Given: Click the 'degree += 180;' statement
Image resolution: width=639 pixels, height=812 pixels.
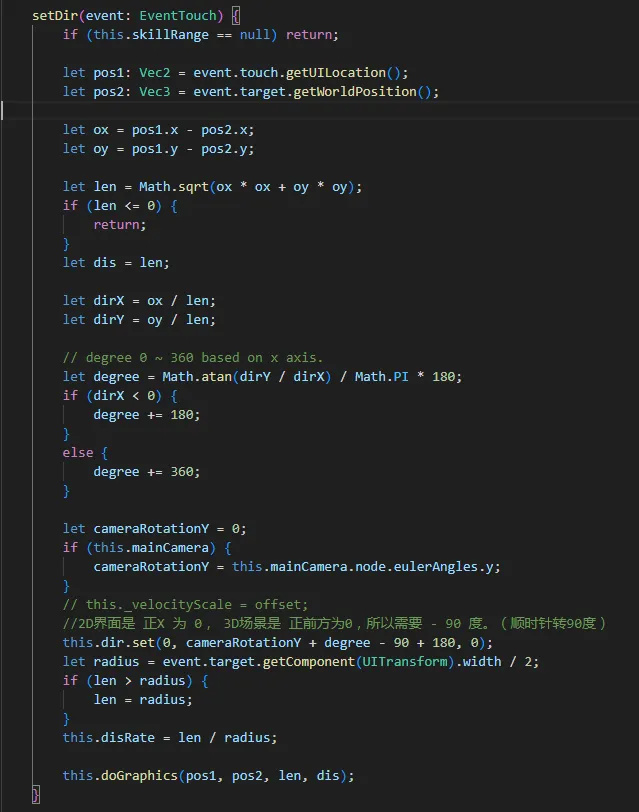Looking at the screenshot, I should click(x=147, y=415).
